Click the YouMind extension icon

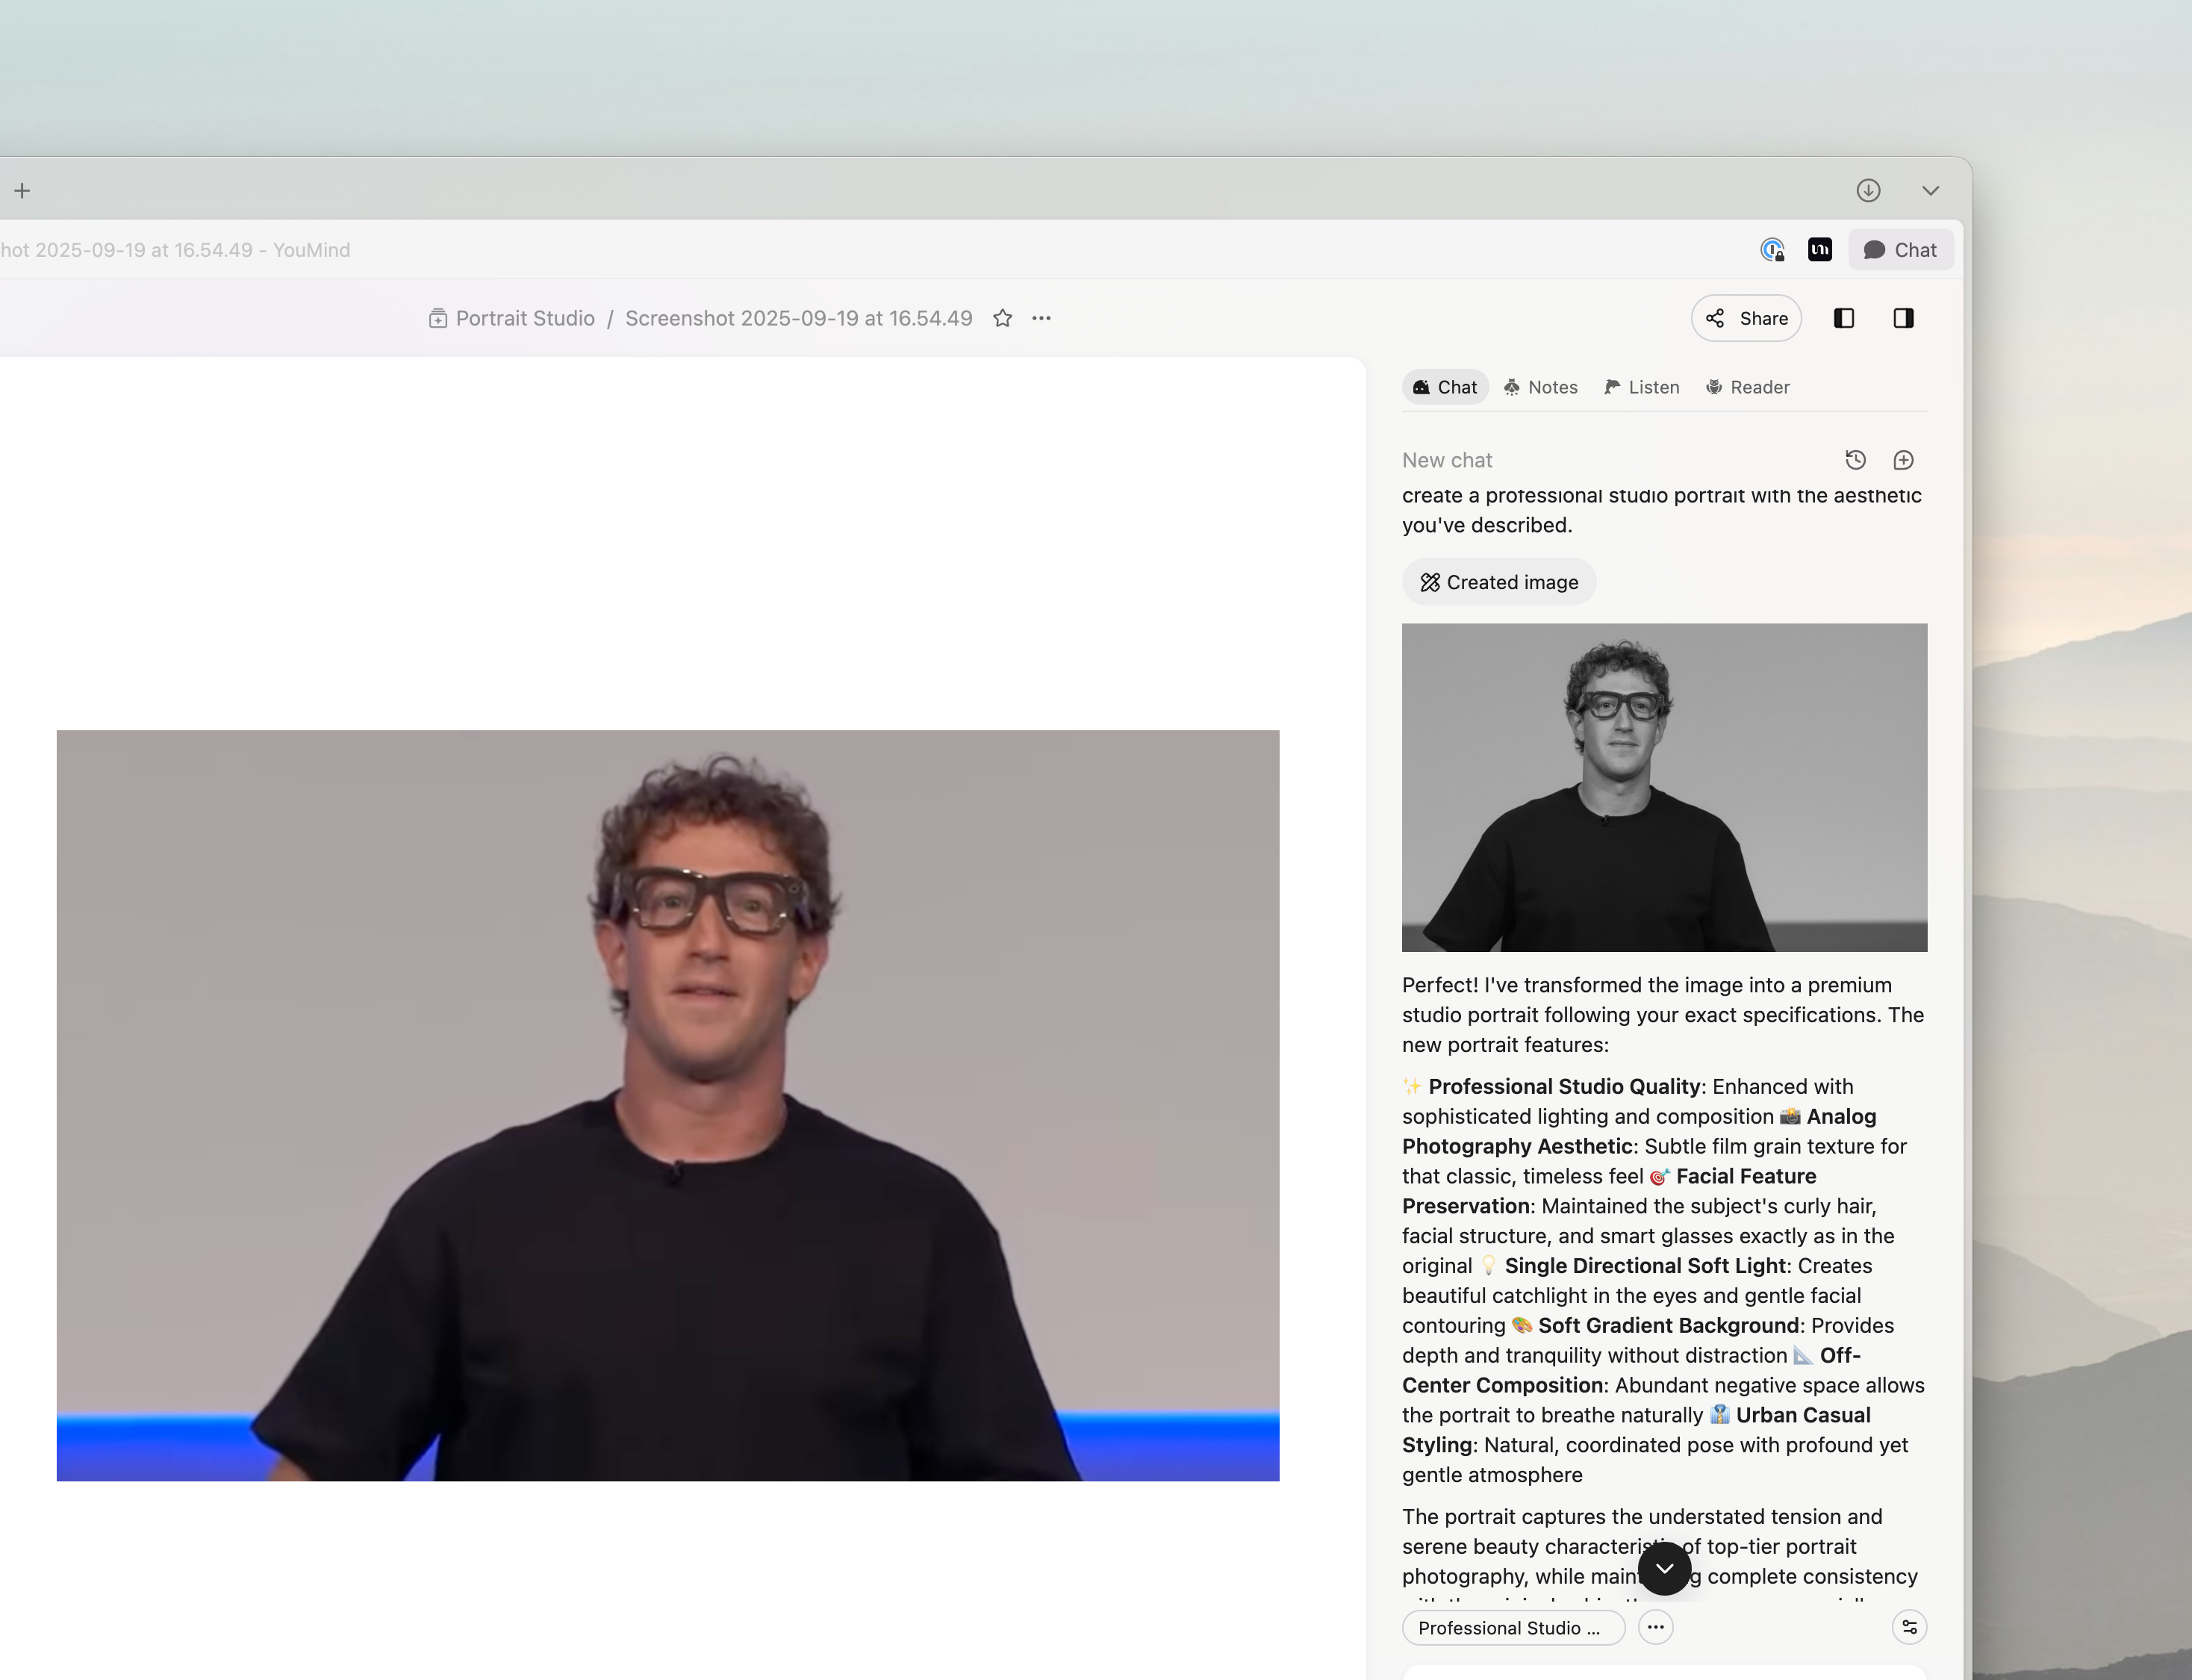tap(1820, 250)
